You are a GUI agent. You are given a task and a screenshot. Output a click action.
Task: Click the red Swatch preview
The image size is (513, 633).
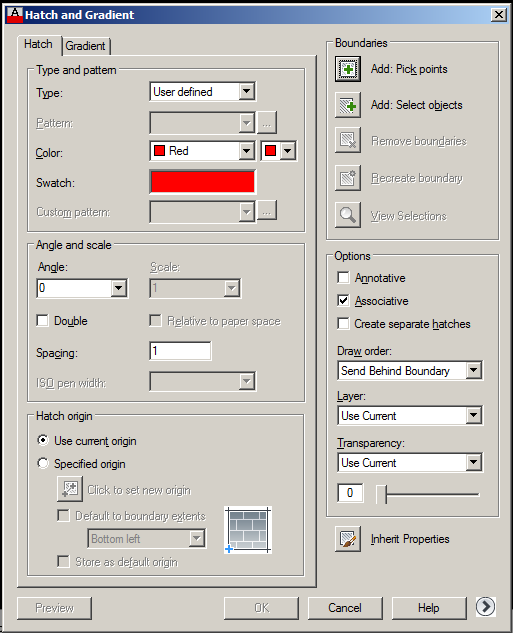pyautogui.click(x=203, y=182)
